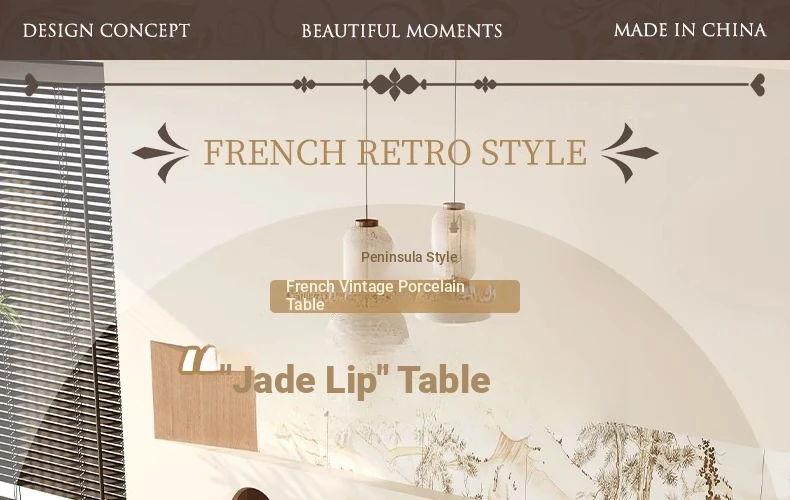The image size is (790, 500).
Task: Click the large quotation mark icon
Action: (x=199, y=360)
